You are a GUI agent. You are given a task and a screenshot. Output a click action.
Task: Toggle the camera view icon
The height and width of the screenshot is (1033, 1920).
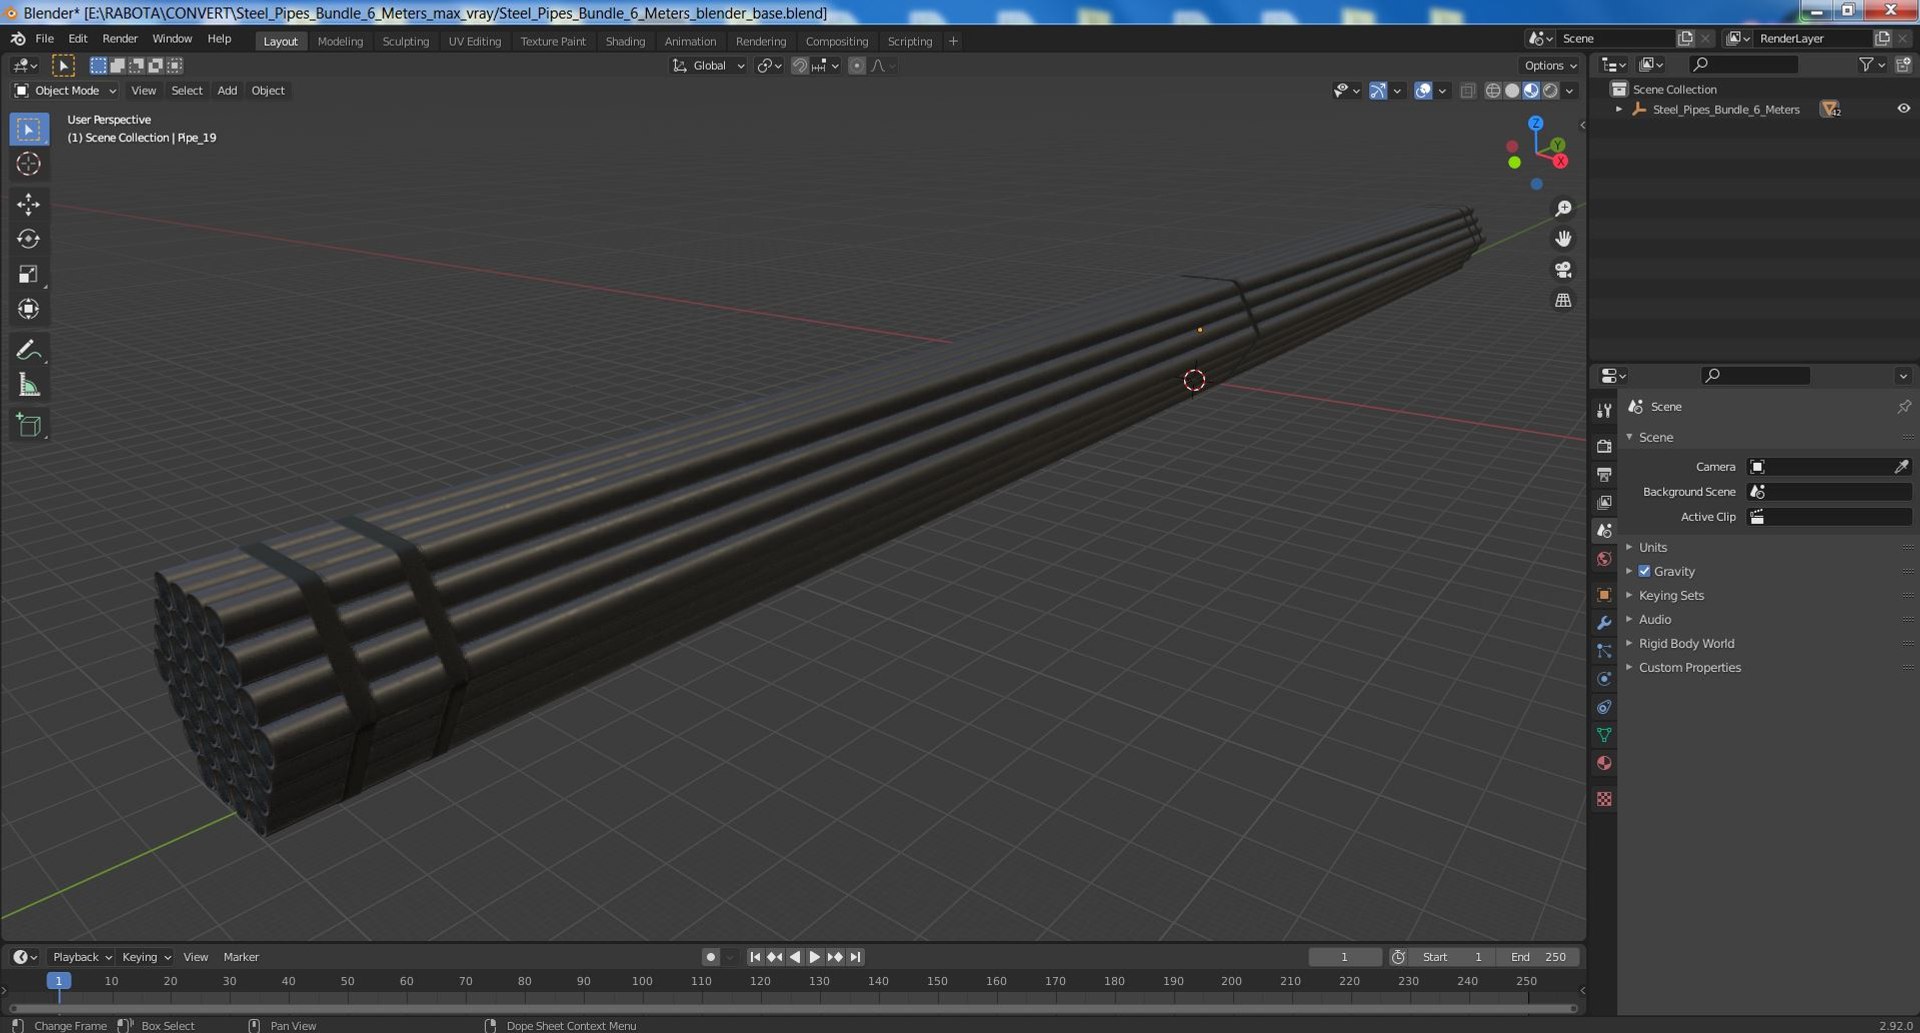[1563, 270]
